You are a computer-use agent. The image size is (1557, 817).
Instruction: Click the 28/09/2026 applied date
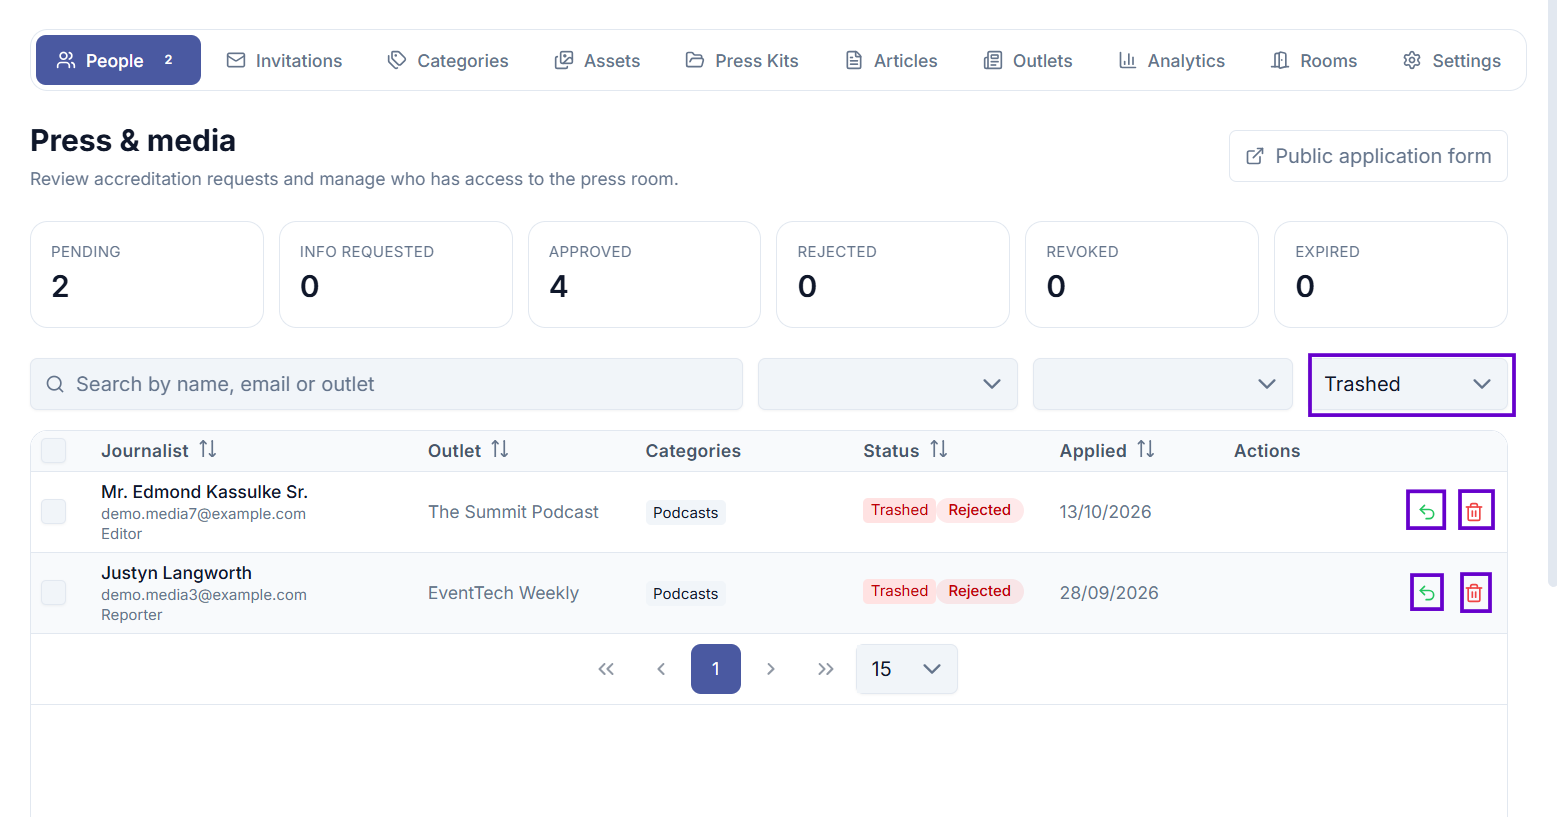coord(1109,593)
